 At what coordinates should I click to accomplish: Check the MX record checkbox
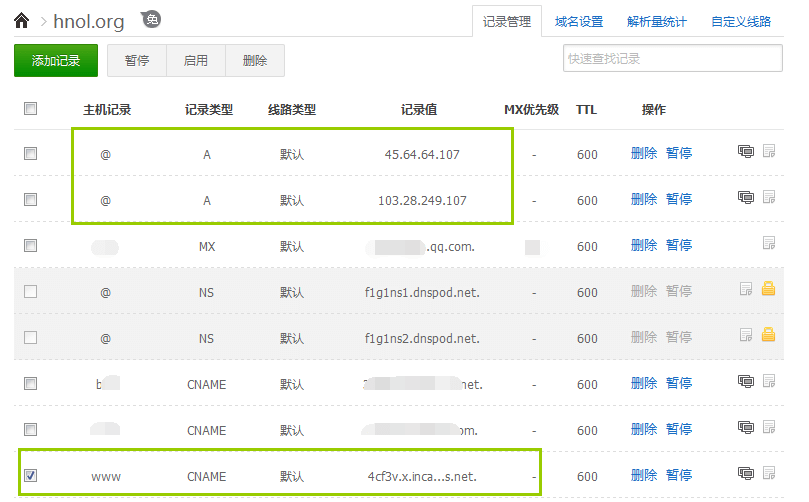click(x=30, y=245)
